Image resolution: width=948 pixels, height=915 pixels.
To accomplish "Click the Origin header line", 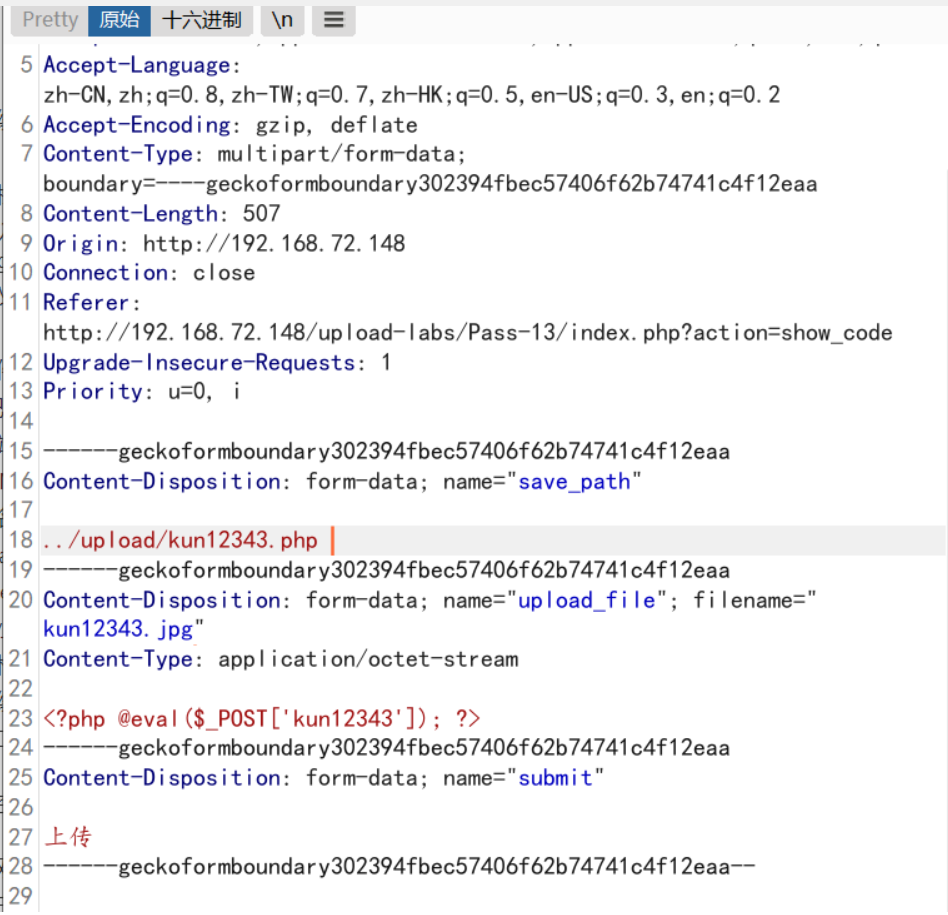I will (224, 243).
